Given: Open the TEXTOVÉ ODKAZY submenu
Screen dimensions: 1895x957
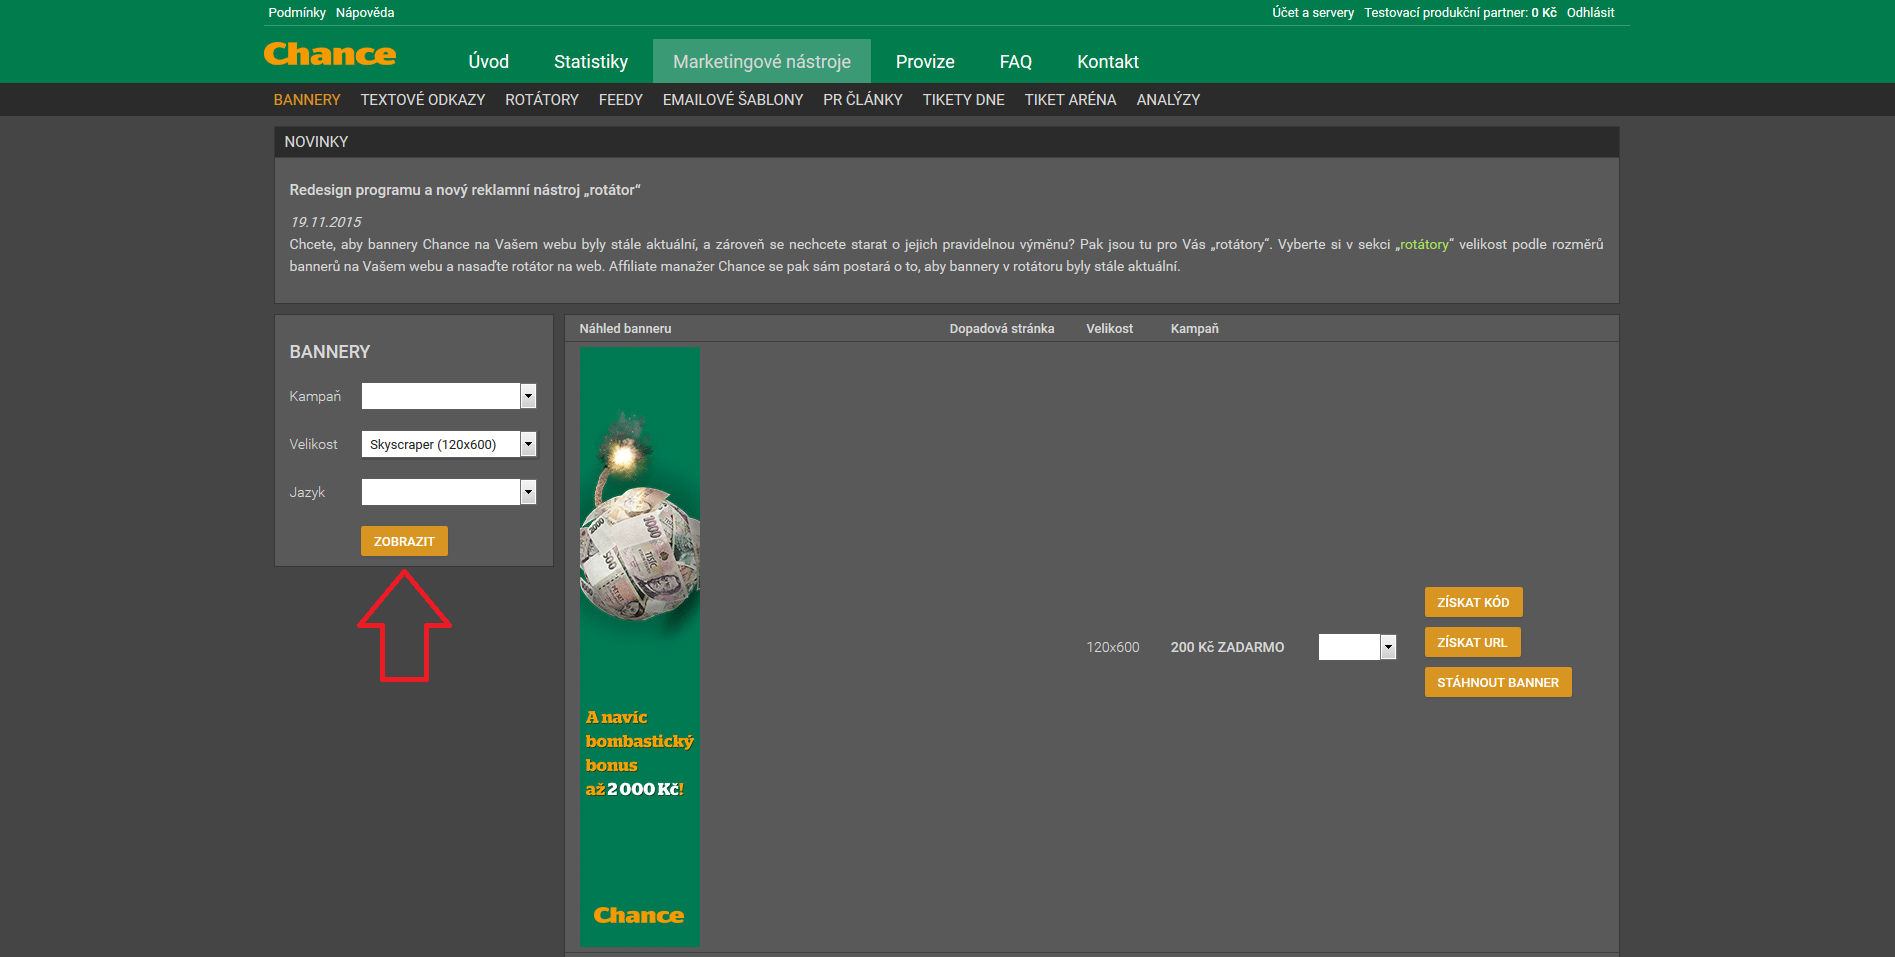Looking at the screenshot, I should [x=423, y=100].
